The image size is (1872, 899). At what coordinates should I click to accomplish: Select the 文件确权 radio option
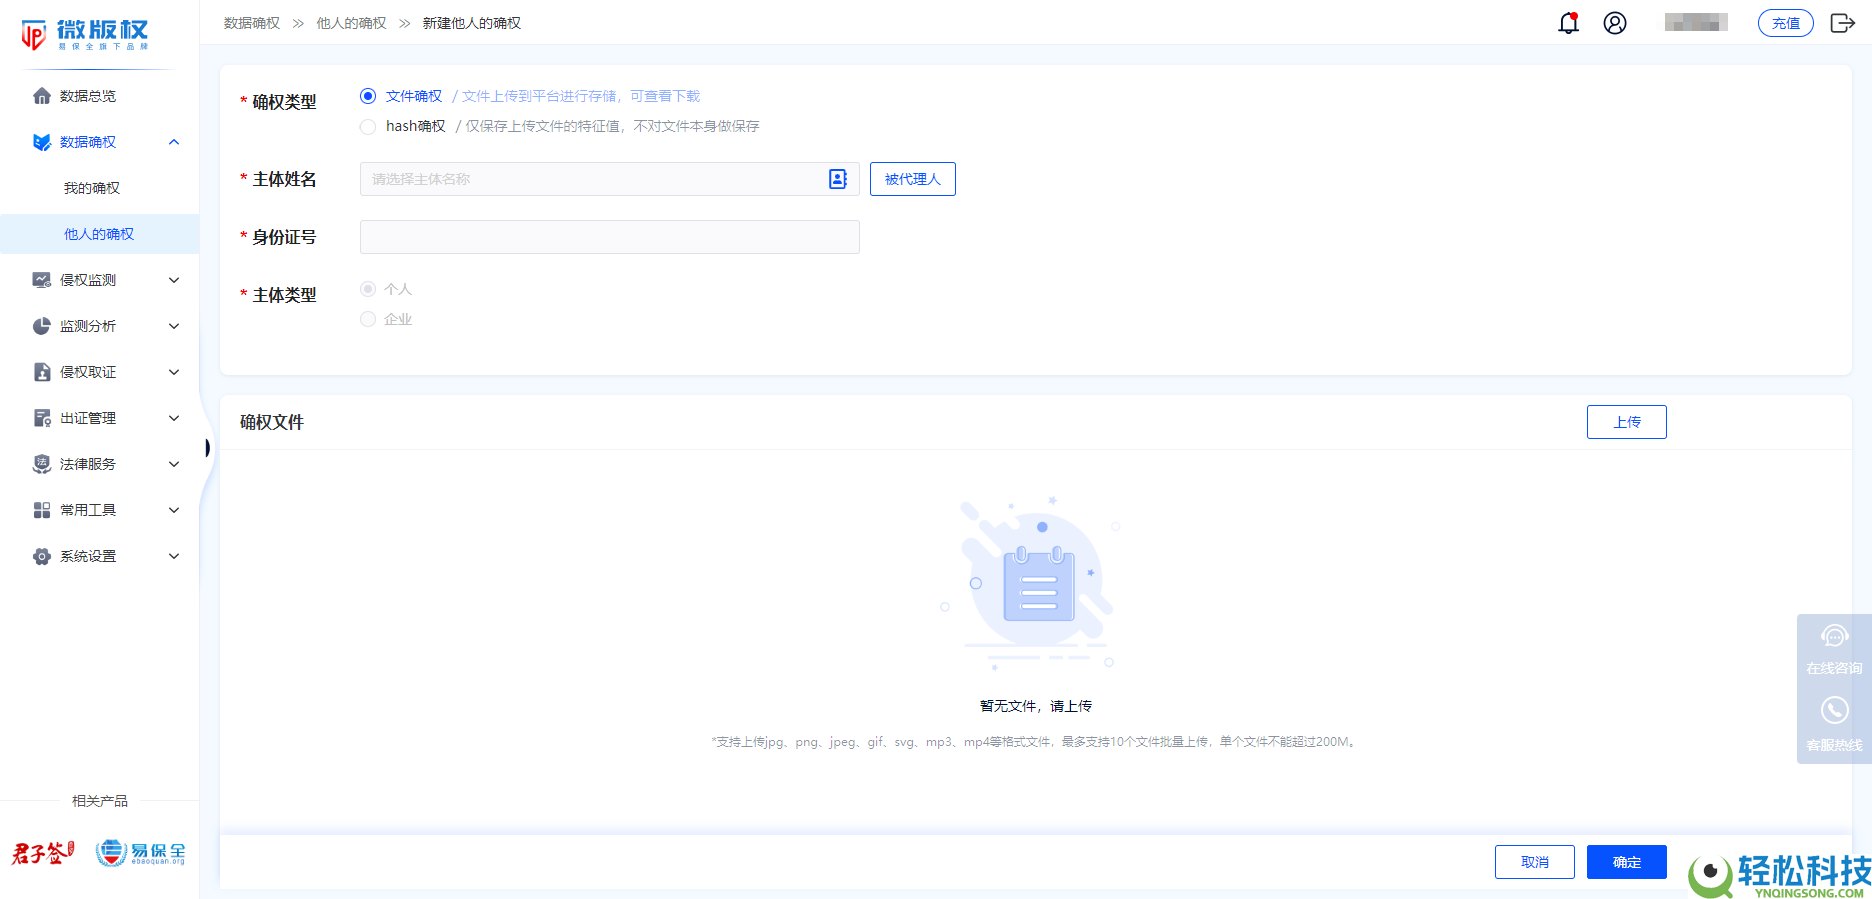pos(368,96)
